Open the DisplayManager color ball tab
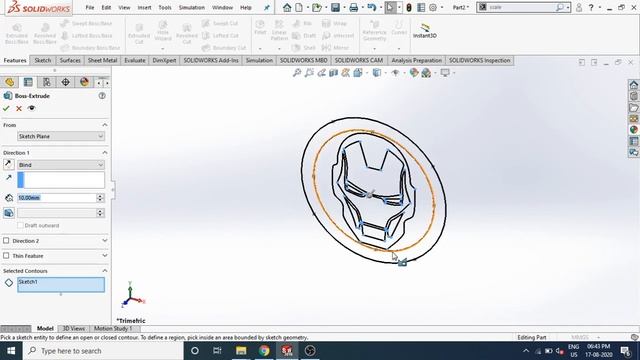Viewport: 640px width, 360px height. [x=84, y=82]
